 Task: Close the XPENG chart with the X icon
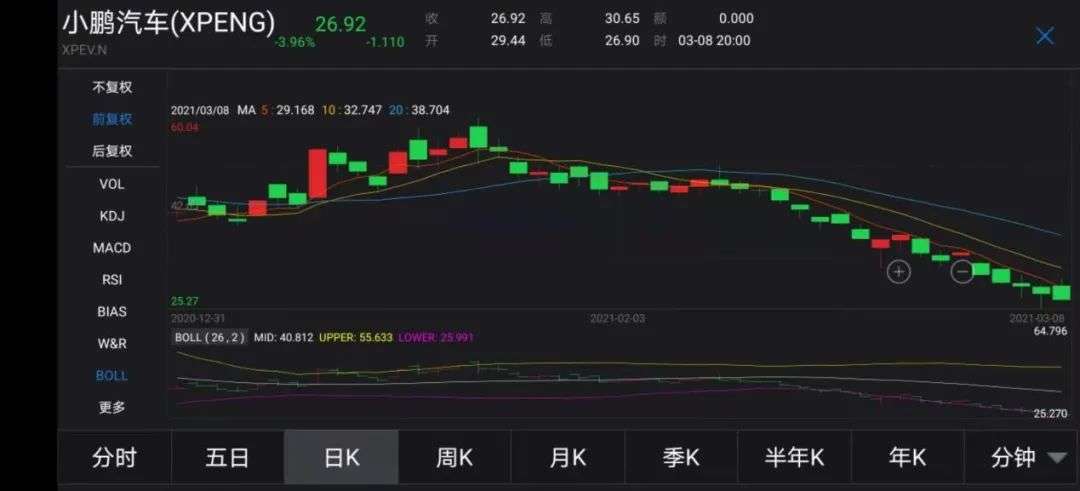(1045, 36)
